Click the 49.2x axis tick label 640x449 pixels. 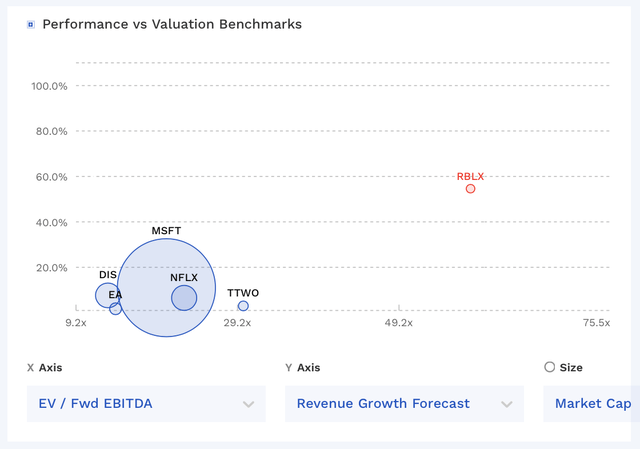[398, 323]
